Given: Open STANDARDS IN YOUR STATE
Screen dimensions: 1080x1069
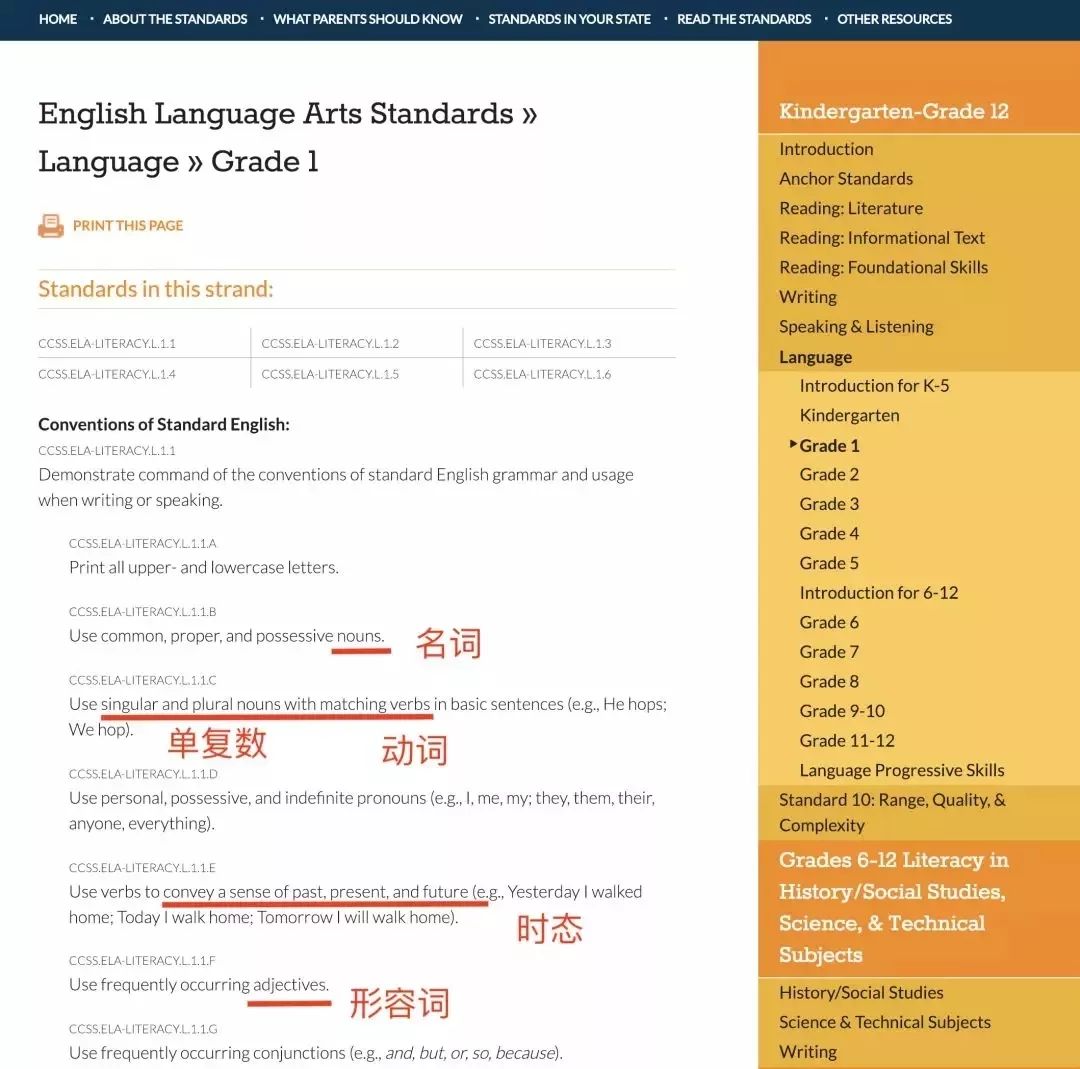Looking at the screenshot, I should coord(569,19).
